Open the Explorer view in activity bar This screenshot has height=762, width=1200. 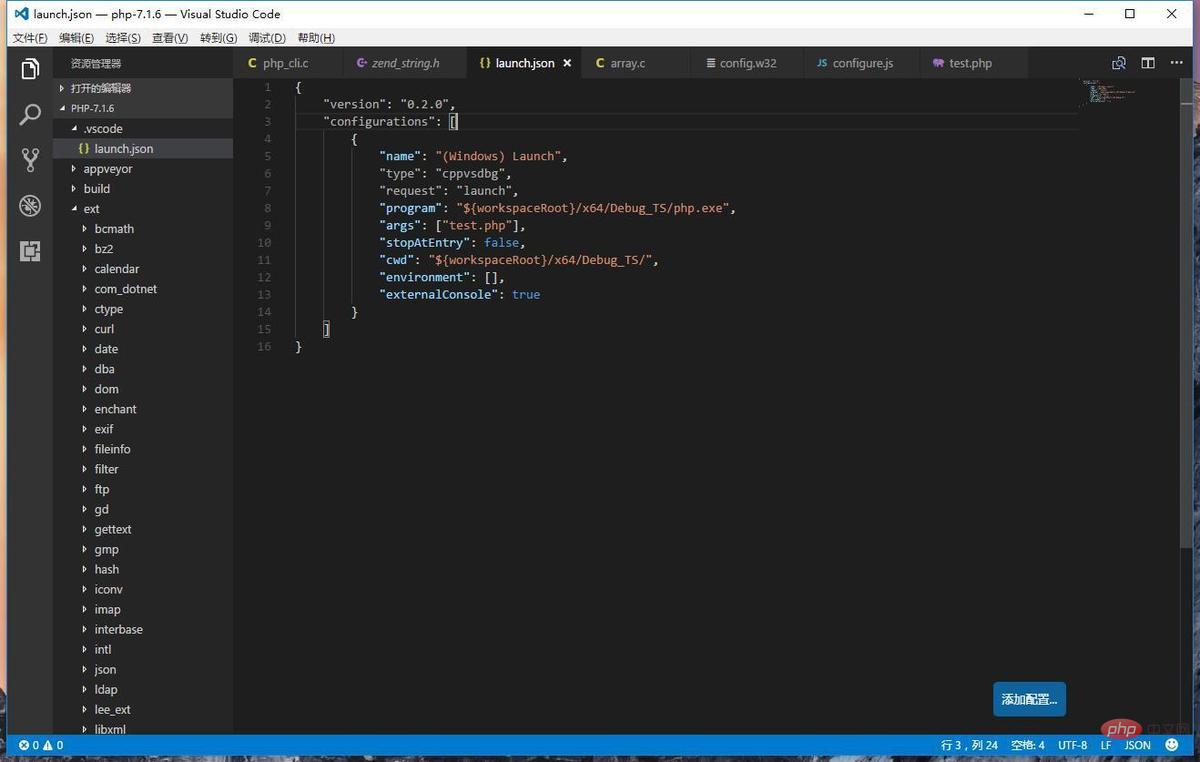[x=30, y=69]
